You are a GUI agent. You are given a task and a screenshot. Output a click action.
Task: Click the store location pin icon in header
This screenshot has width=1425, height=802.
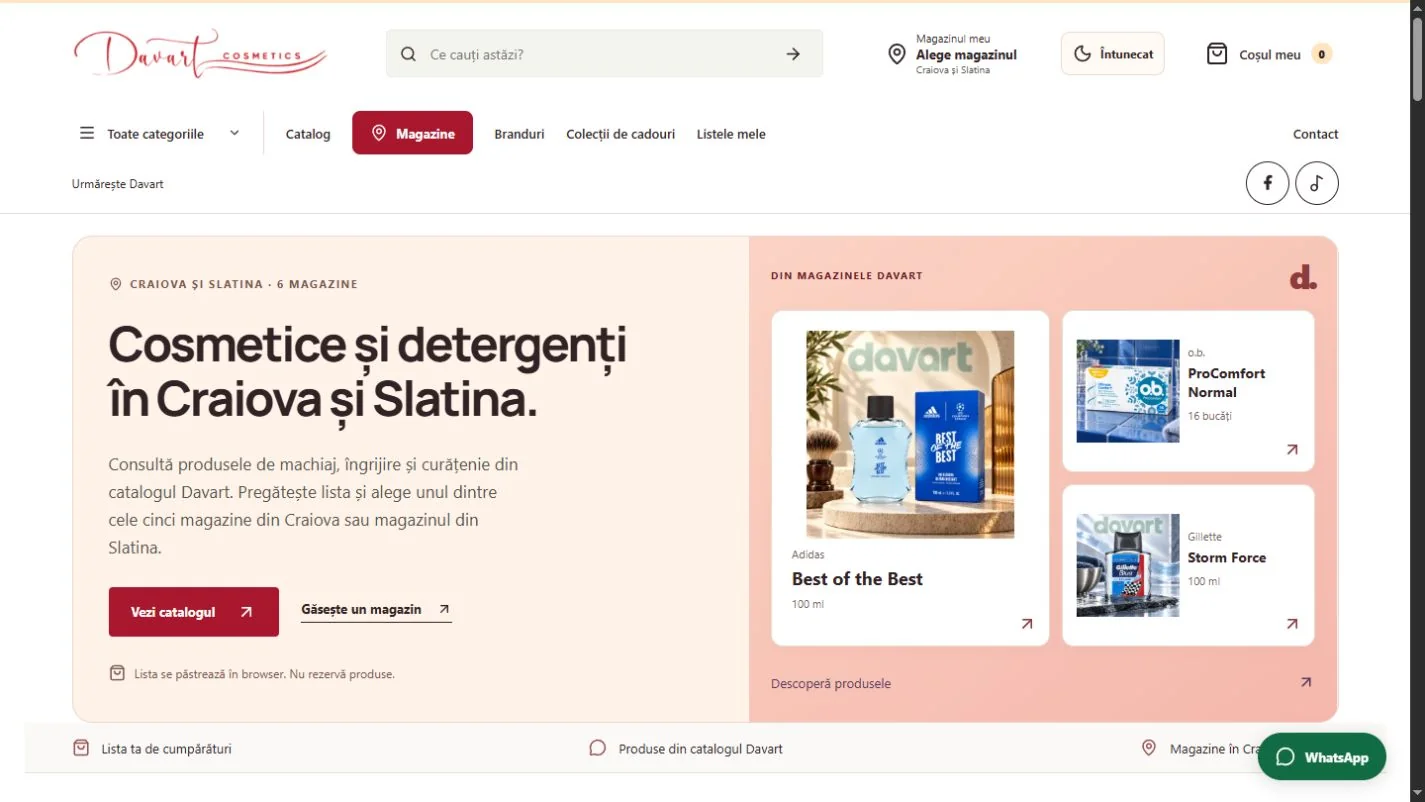pos(897,54)
